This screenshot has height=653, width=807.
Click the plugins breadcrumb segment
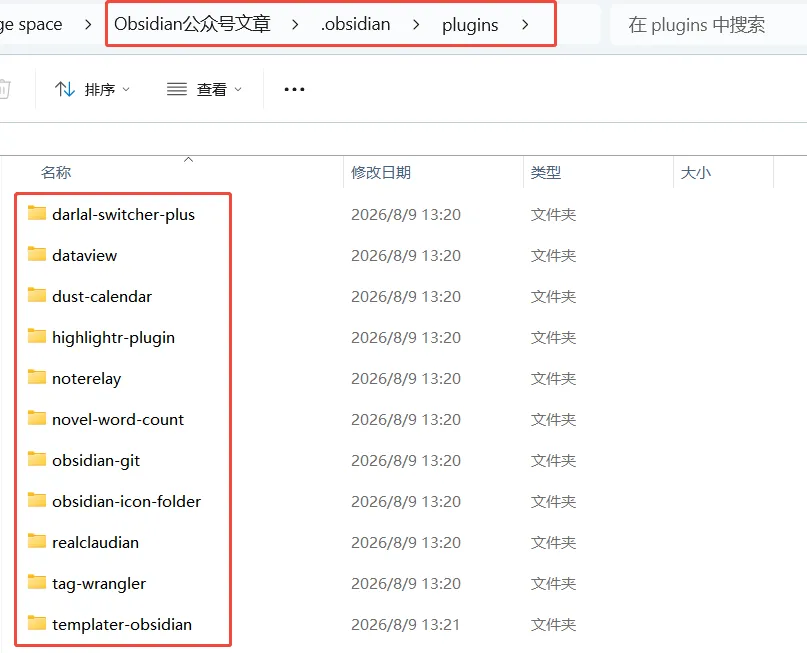470,25
